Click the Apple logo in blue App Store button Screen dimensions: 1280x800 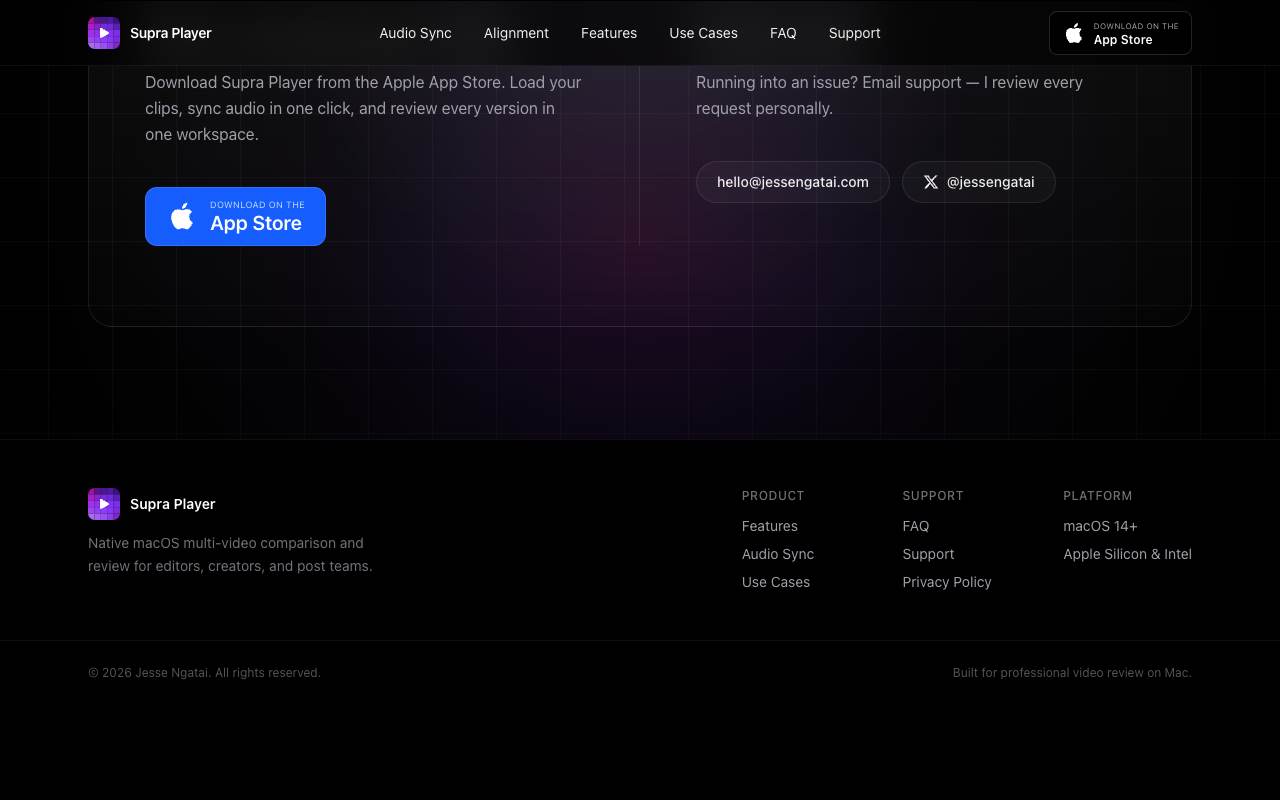pyautogui.click(x=182, y=216)
